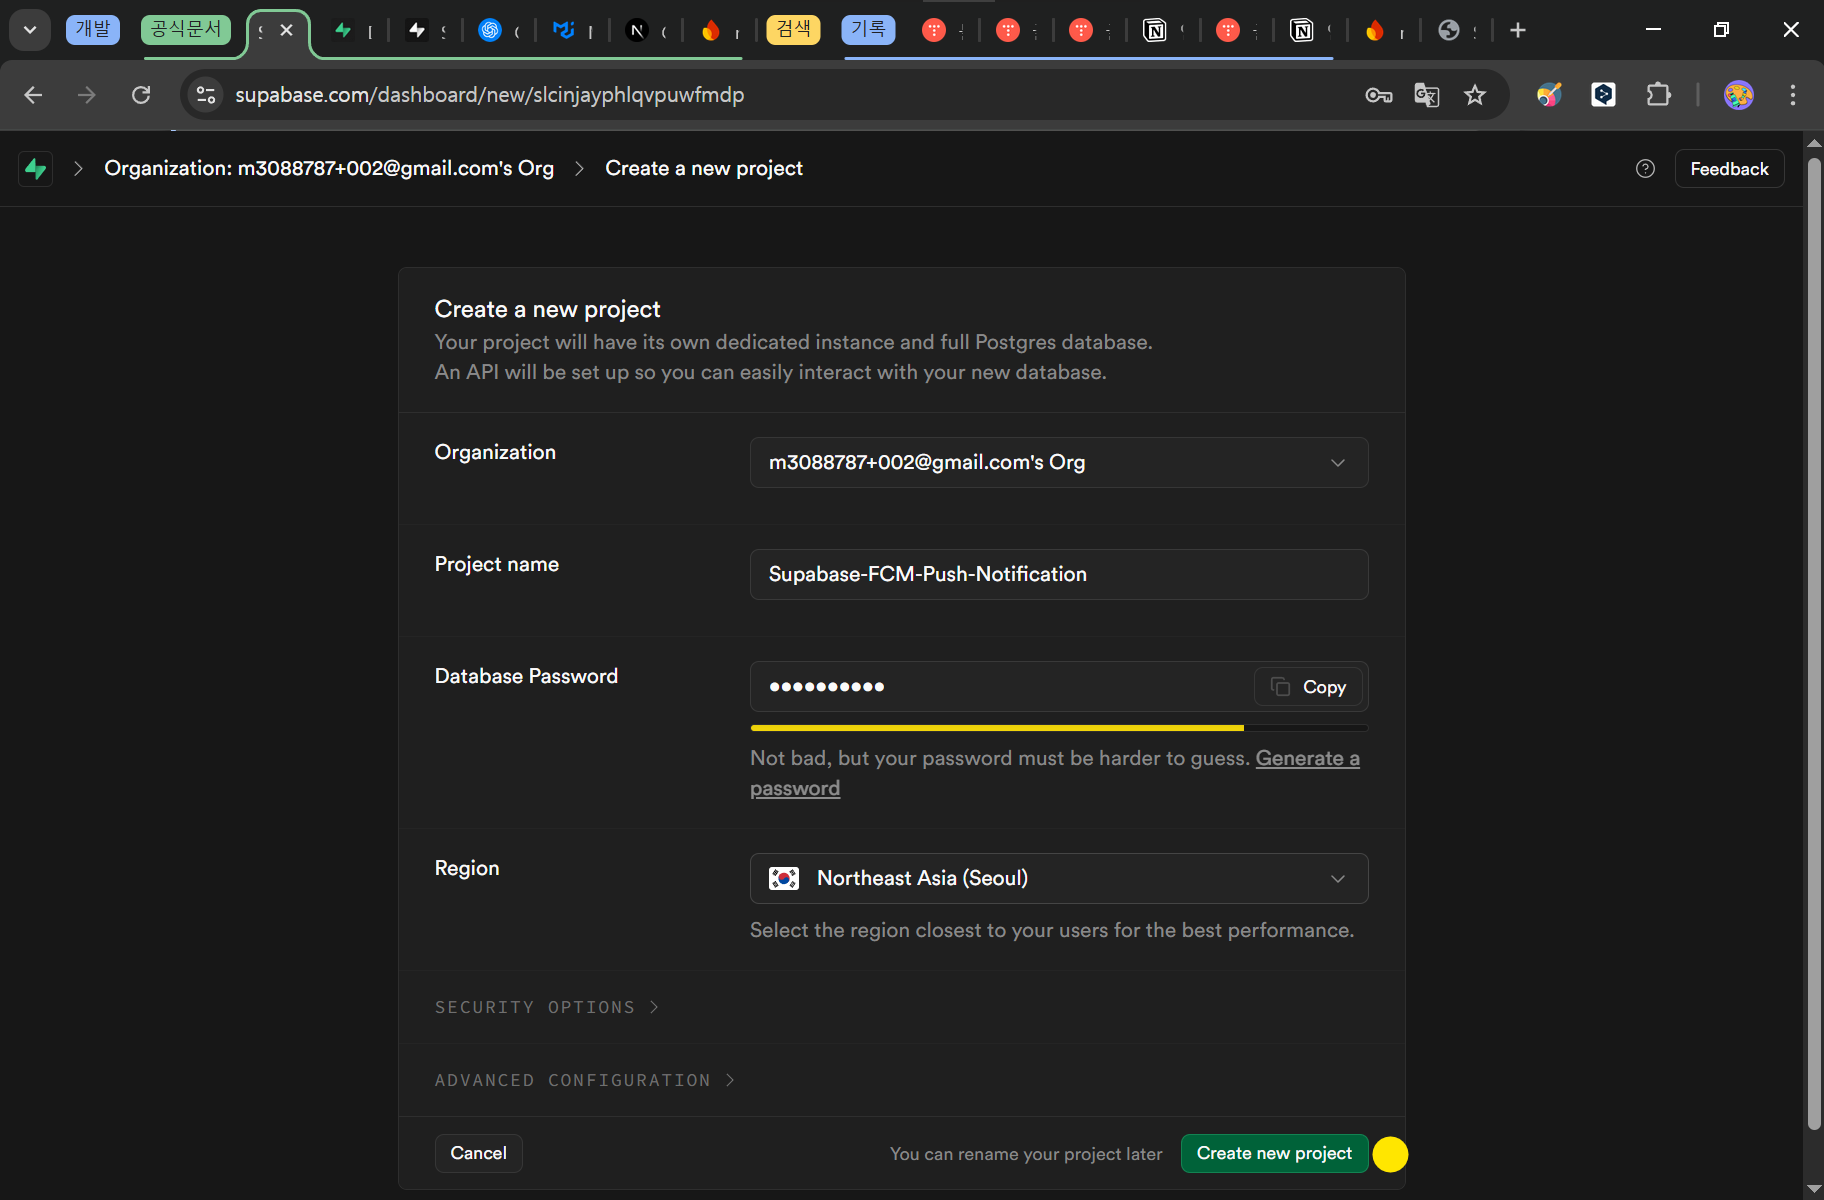Click the chevron after the Supabase logo
The image size is (1824, 1200).
tap(78, 169)
